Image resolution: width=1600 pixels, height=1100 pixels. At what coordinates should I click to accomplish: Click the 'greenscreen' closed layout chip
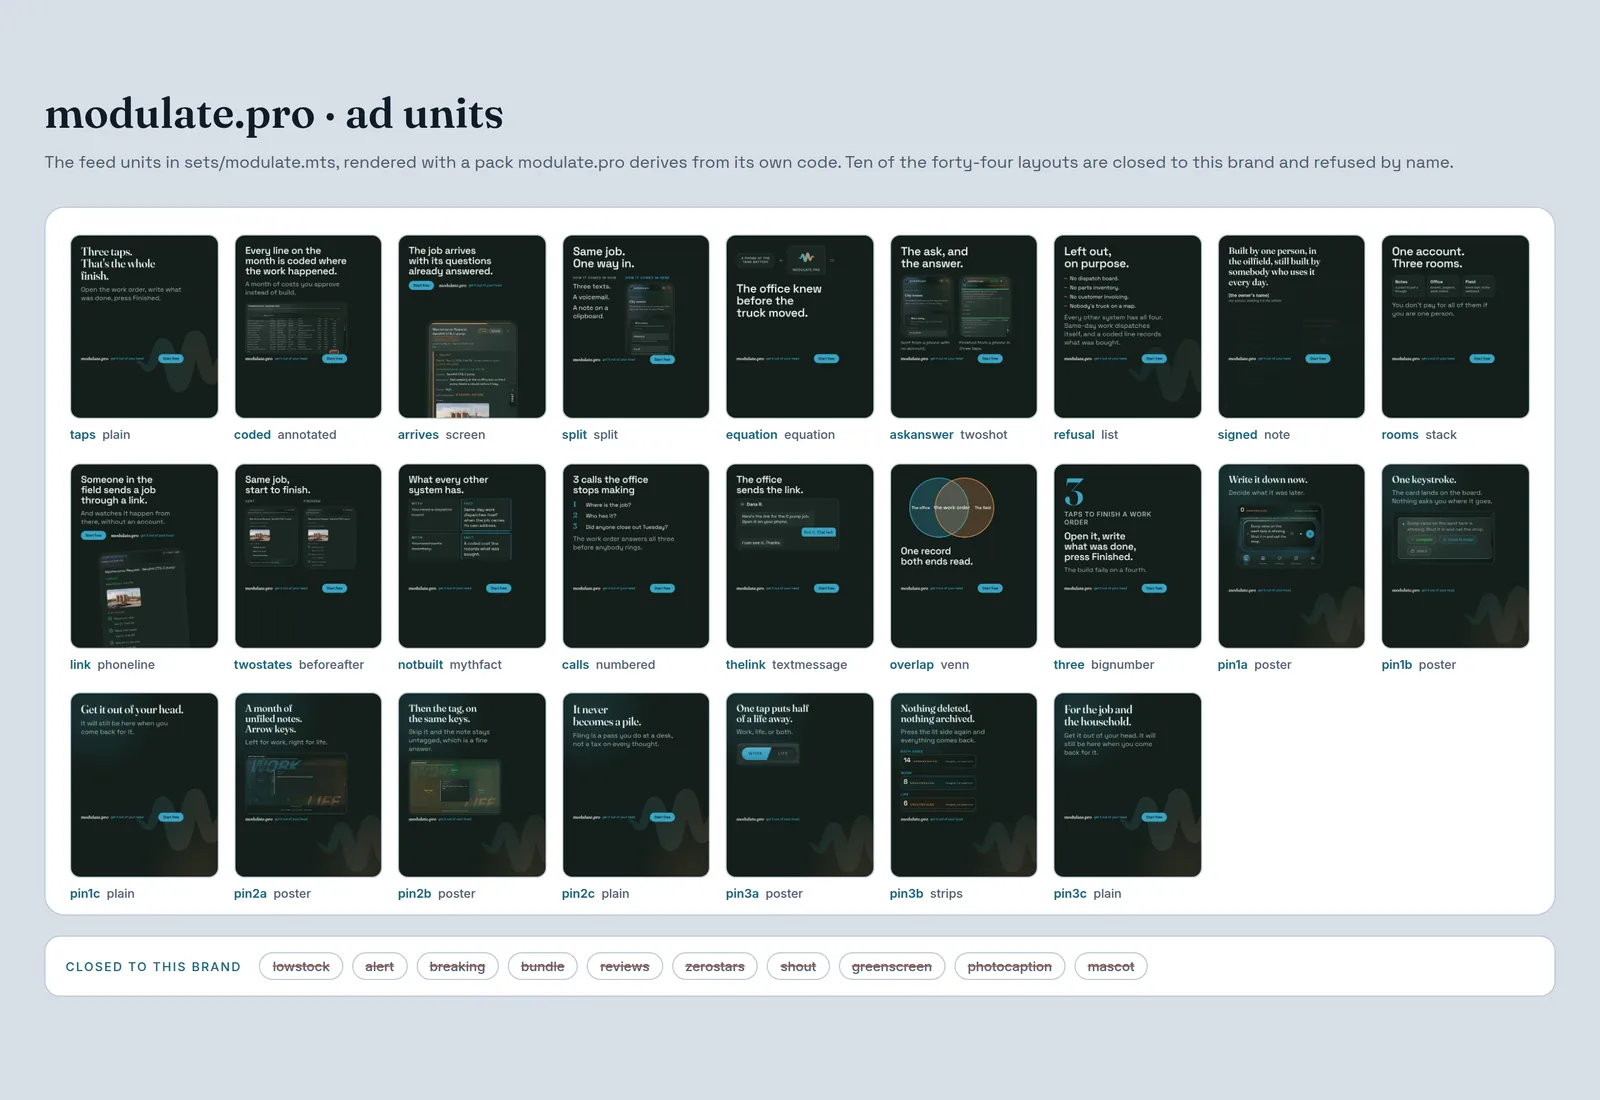[892, 967]
